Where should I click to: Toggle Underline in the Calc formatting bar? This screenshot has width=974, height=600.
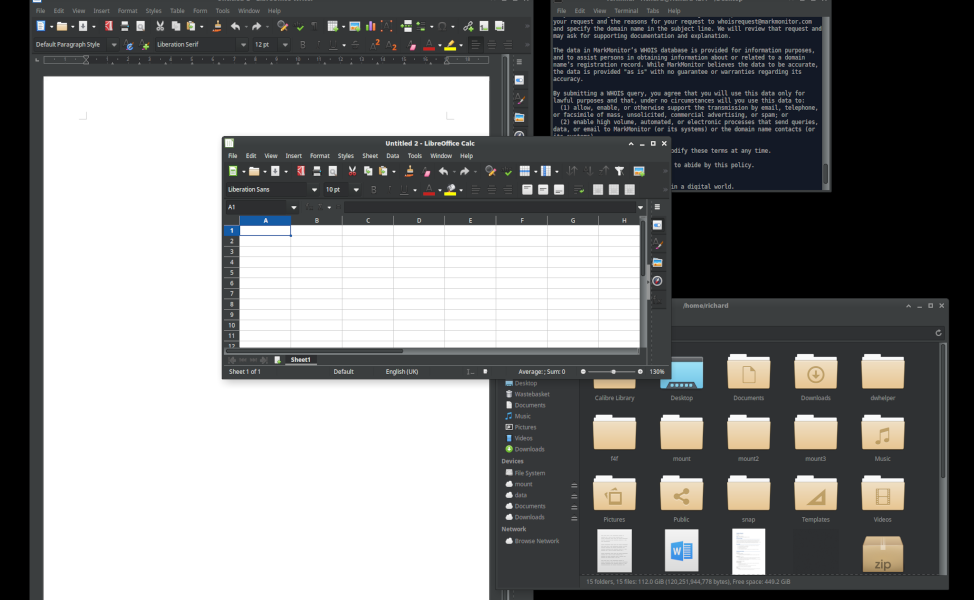pyautogui.click(x=404, y=190)
